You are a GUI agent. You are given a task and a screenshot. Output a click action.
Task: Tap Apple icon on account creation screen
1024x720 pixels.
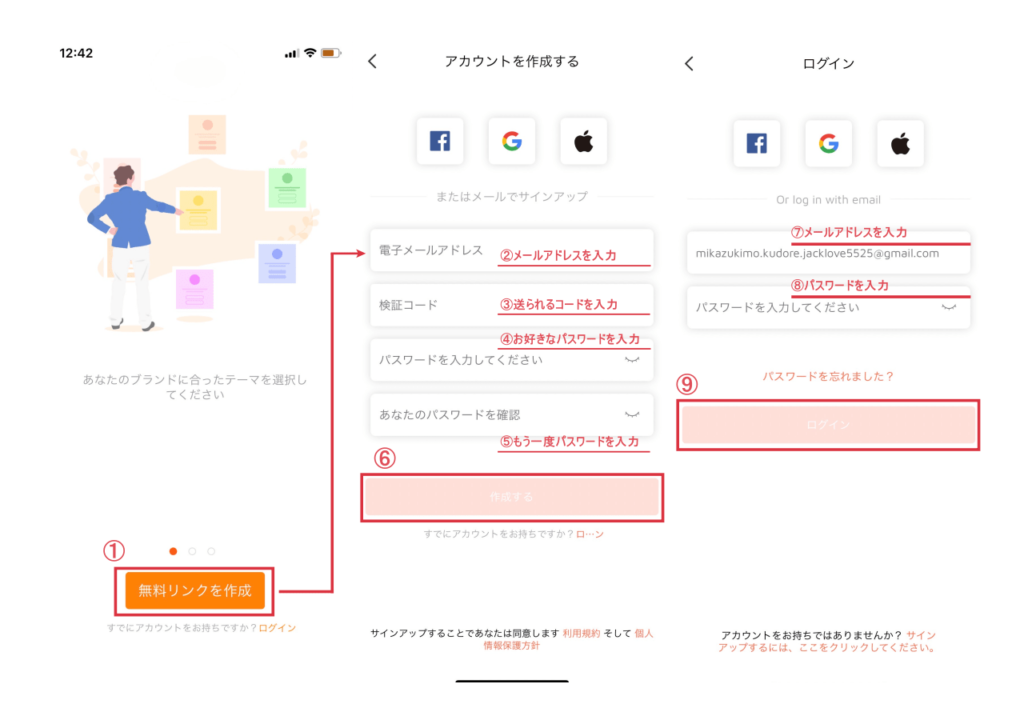584,141
